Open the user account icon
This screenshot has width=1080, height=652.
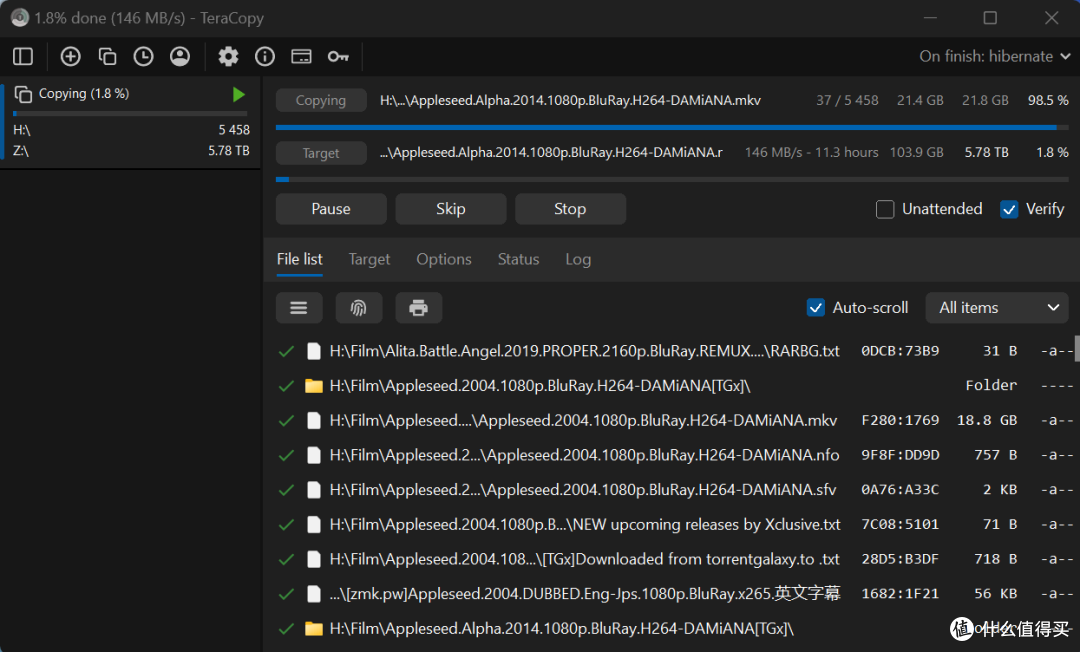pos(180,56)
